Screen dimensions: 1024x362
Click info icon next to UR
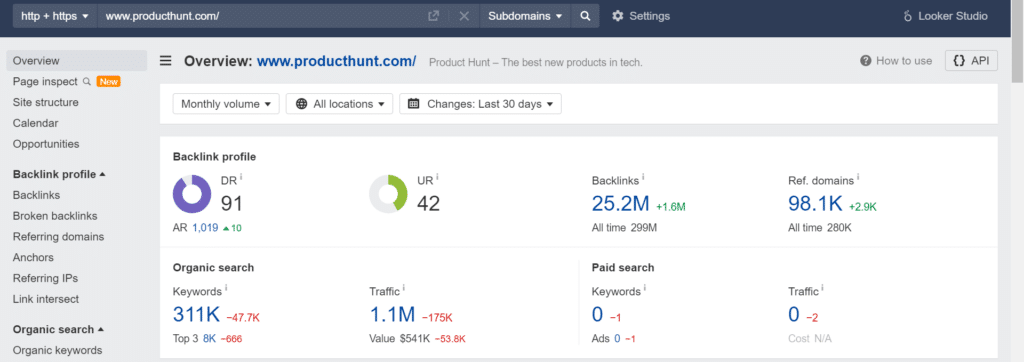[437, 176]
